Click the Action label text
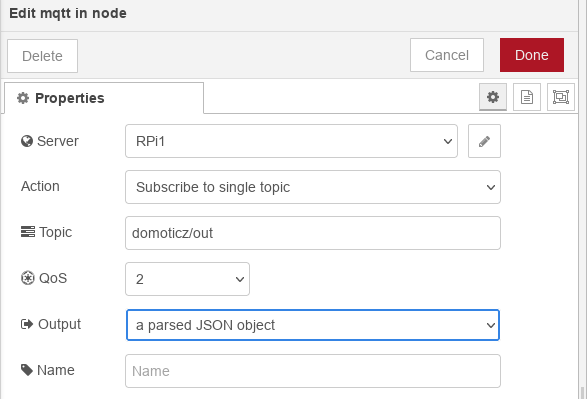The width and height of the screenshot is (587, 399). click(40, 186)
